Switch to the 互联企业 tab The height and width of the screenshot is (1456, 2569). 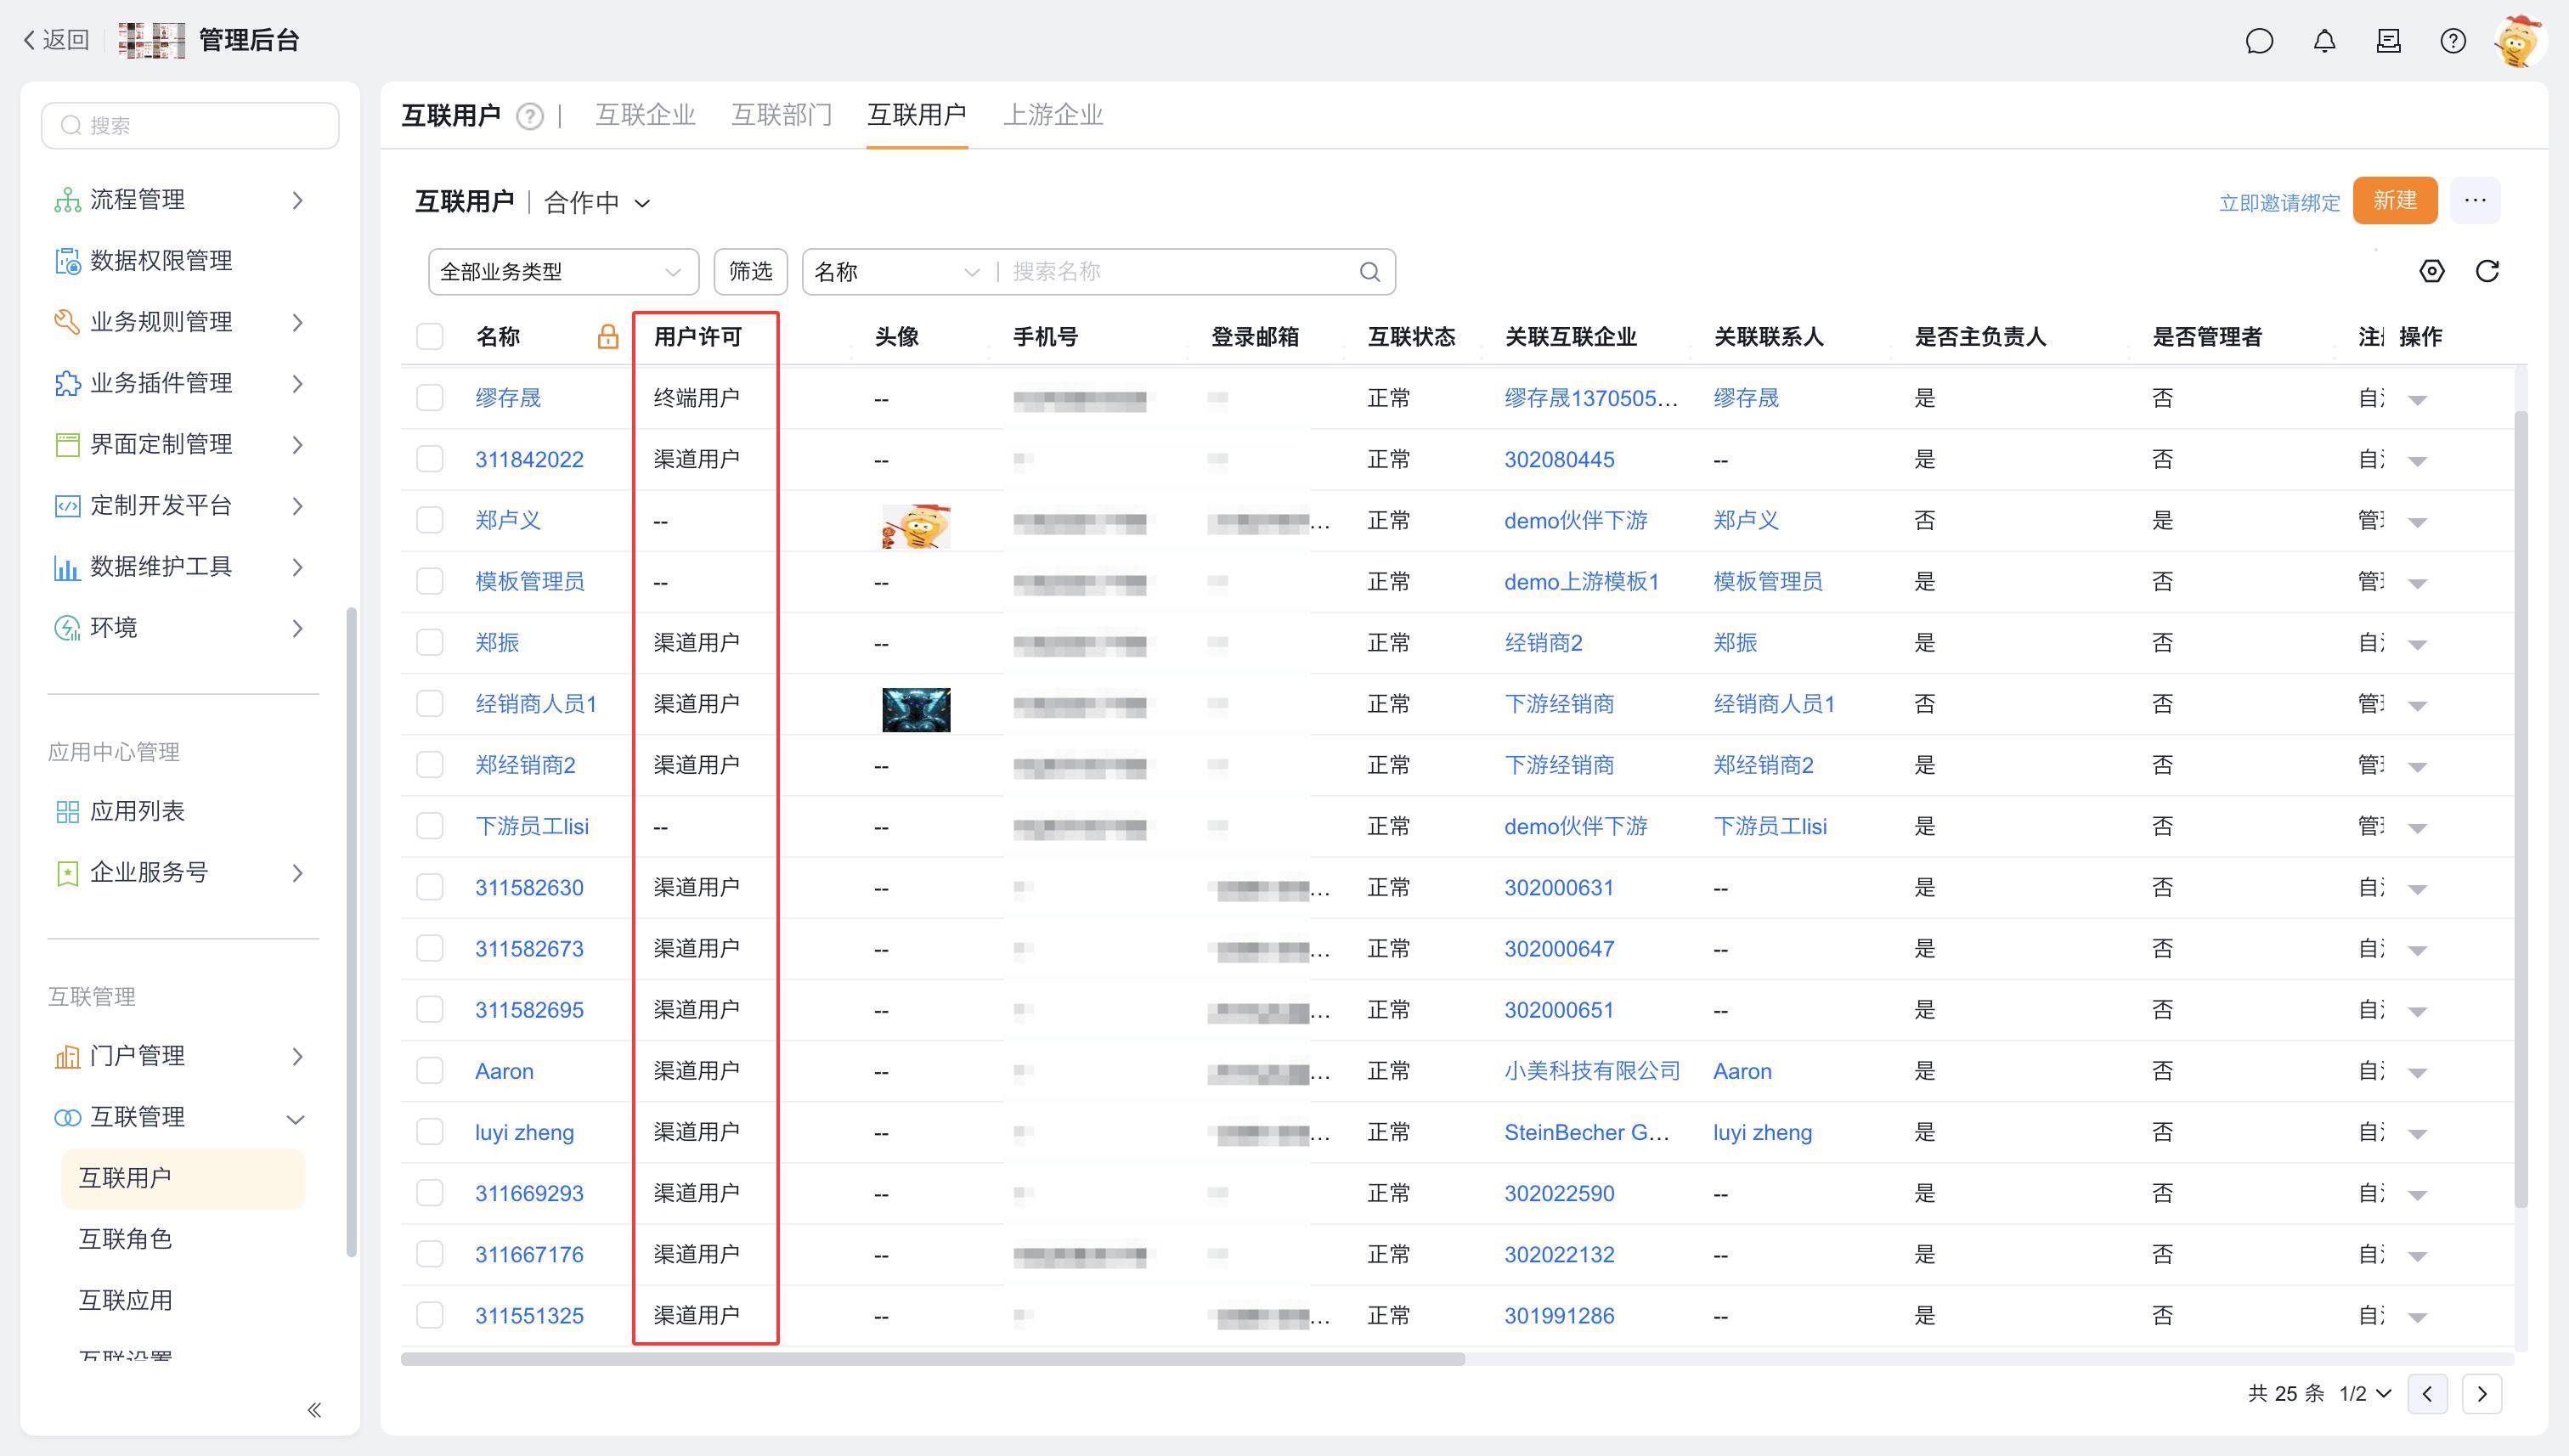click(x=645, y=115)
